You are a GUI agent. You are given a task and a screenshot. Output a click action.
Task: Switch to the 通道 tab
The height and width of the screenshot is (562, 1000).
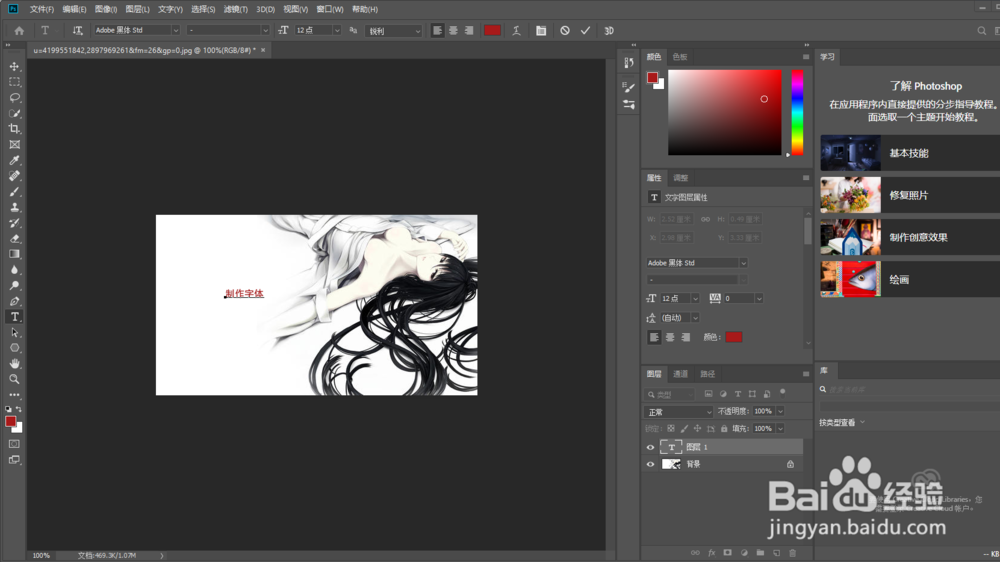[x=680, y=374]
